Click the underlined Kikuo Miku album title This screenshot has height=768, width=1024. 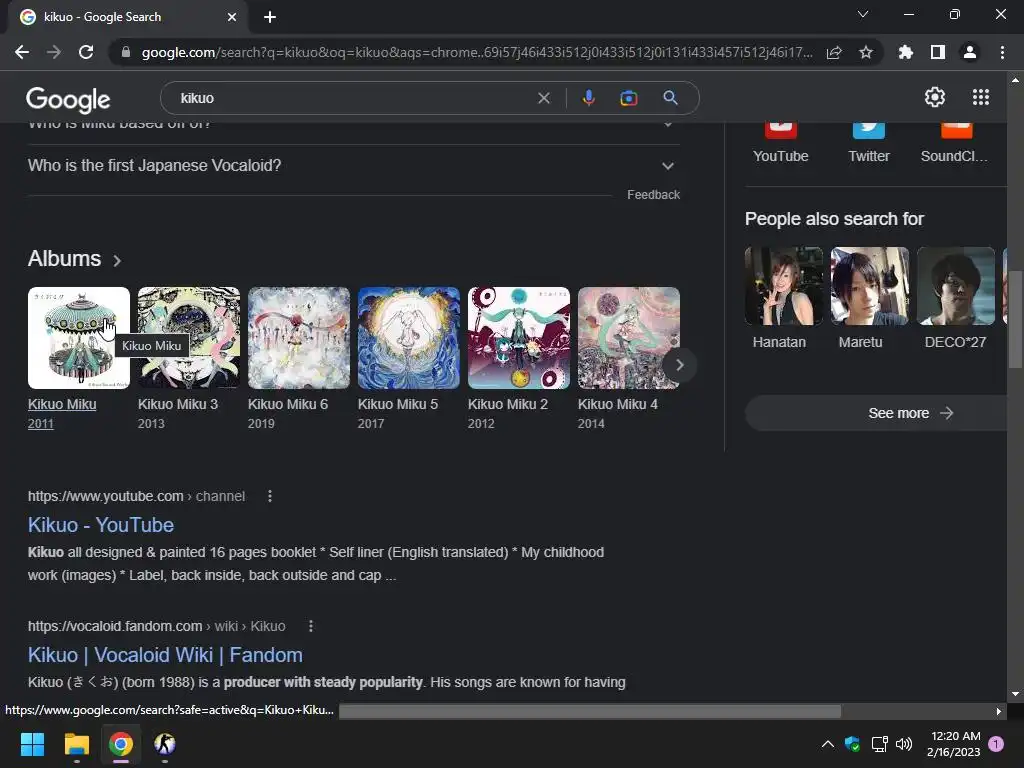click(62, 404)
